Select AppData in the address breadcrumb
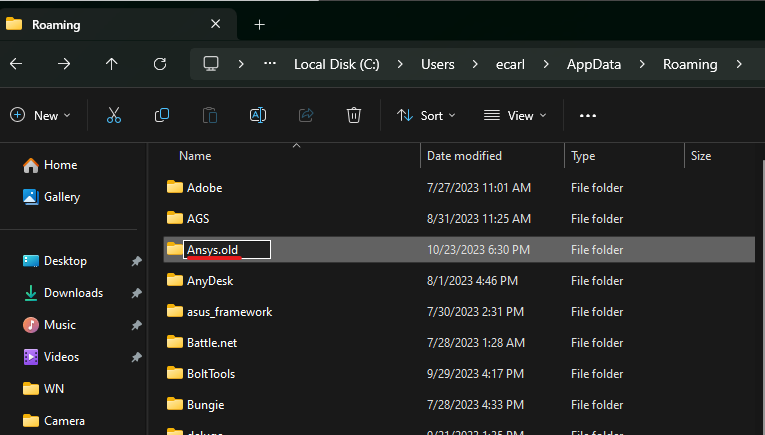Image resolution: width=765 pixels, height=435 pixels. [596, 64]
